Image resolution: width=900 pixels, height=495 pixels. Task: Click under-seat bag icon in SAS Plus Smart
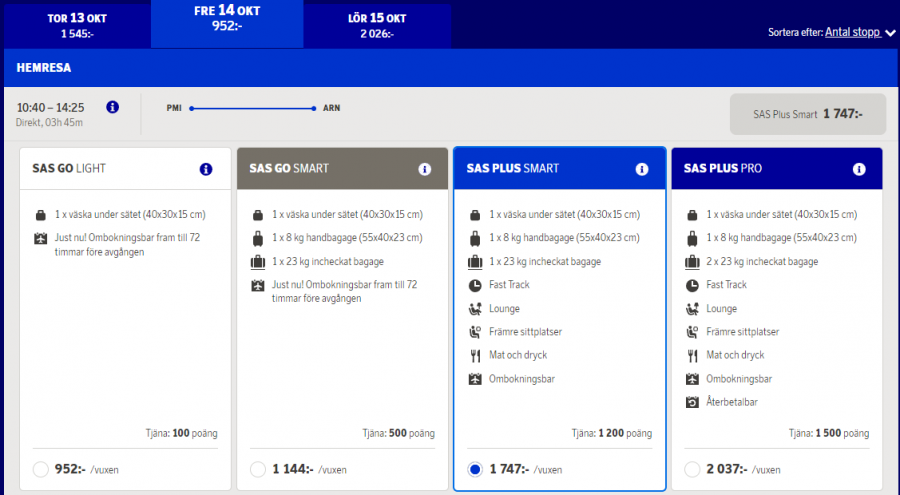point(475,215)
